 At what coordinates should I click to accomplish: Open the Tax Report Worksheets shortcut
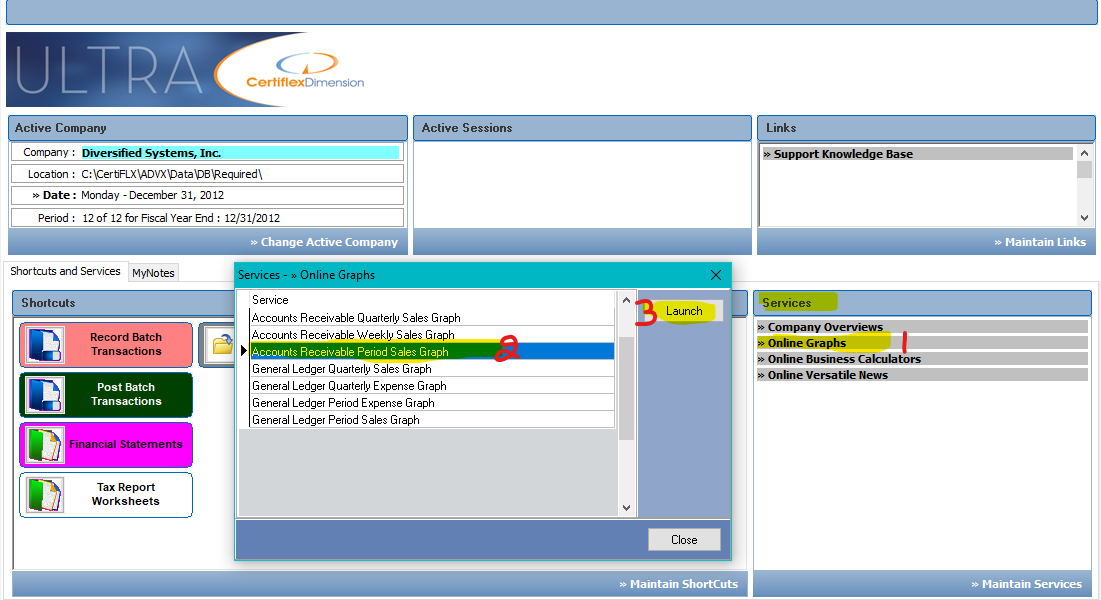[106, 495]
